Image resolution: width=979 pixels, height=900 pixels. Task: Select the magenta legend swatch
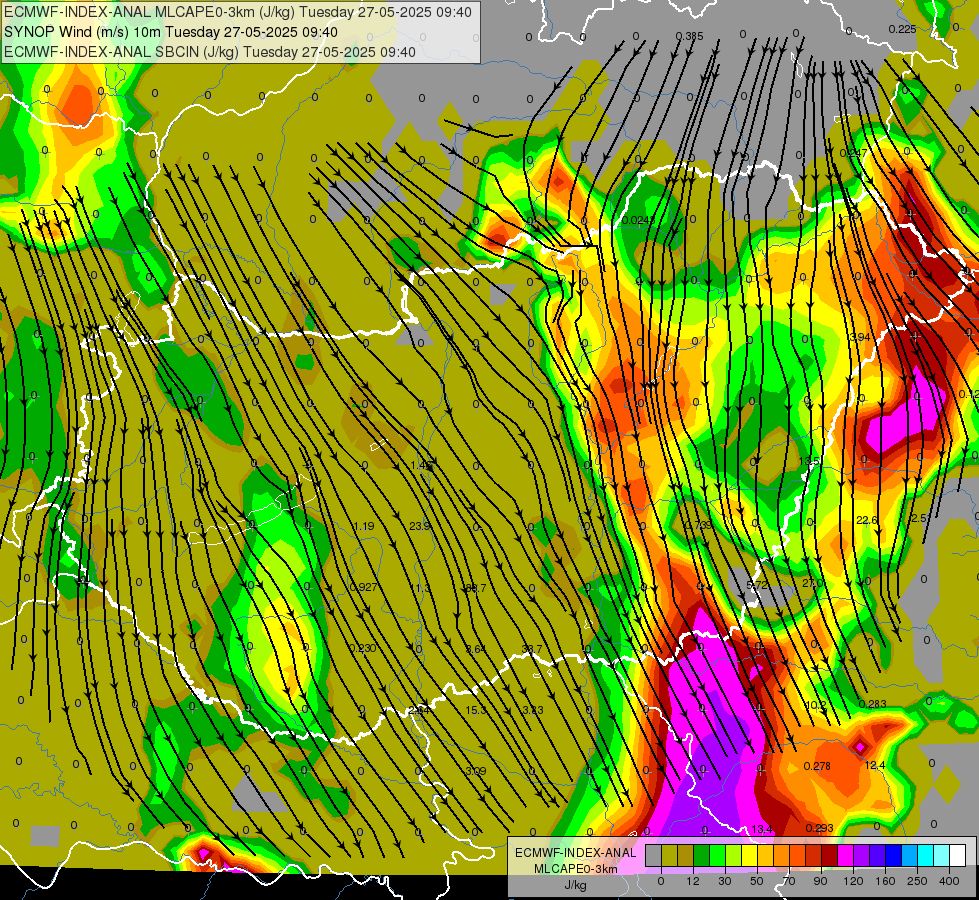pyautogui.click(x=846, y=855)
